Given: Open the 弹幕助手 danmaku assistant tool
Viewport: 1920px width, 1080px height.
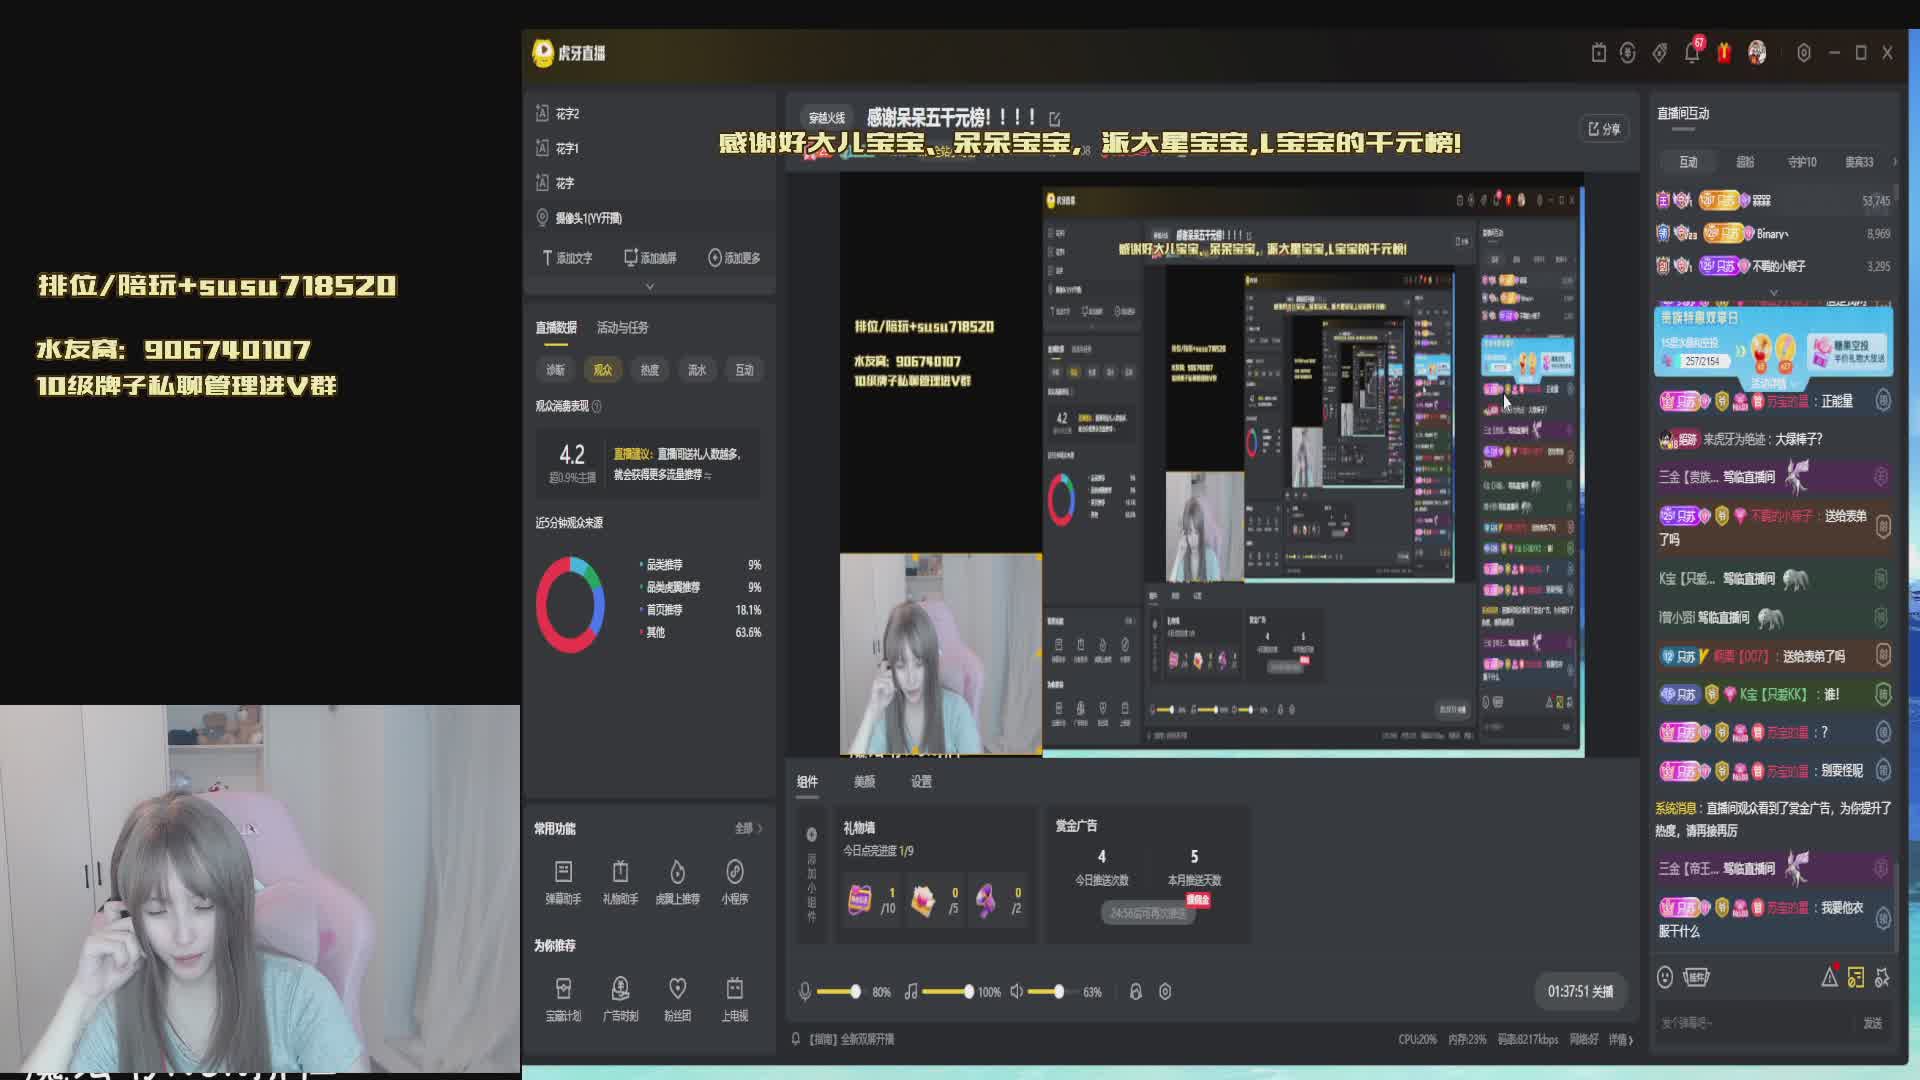Looking at the screenshot, I should [x=563, y=882].
